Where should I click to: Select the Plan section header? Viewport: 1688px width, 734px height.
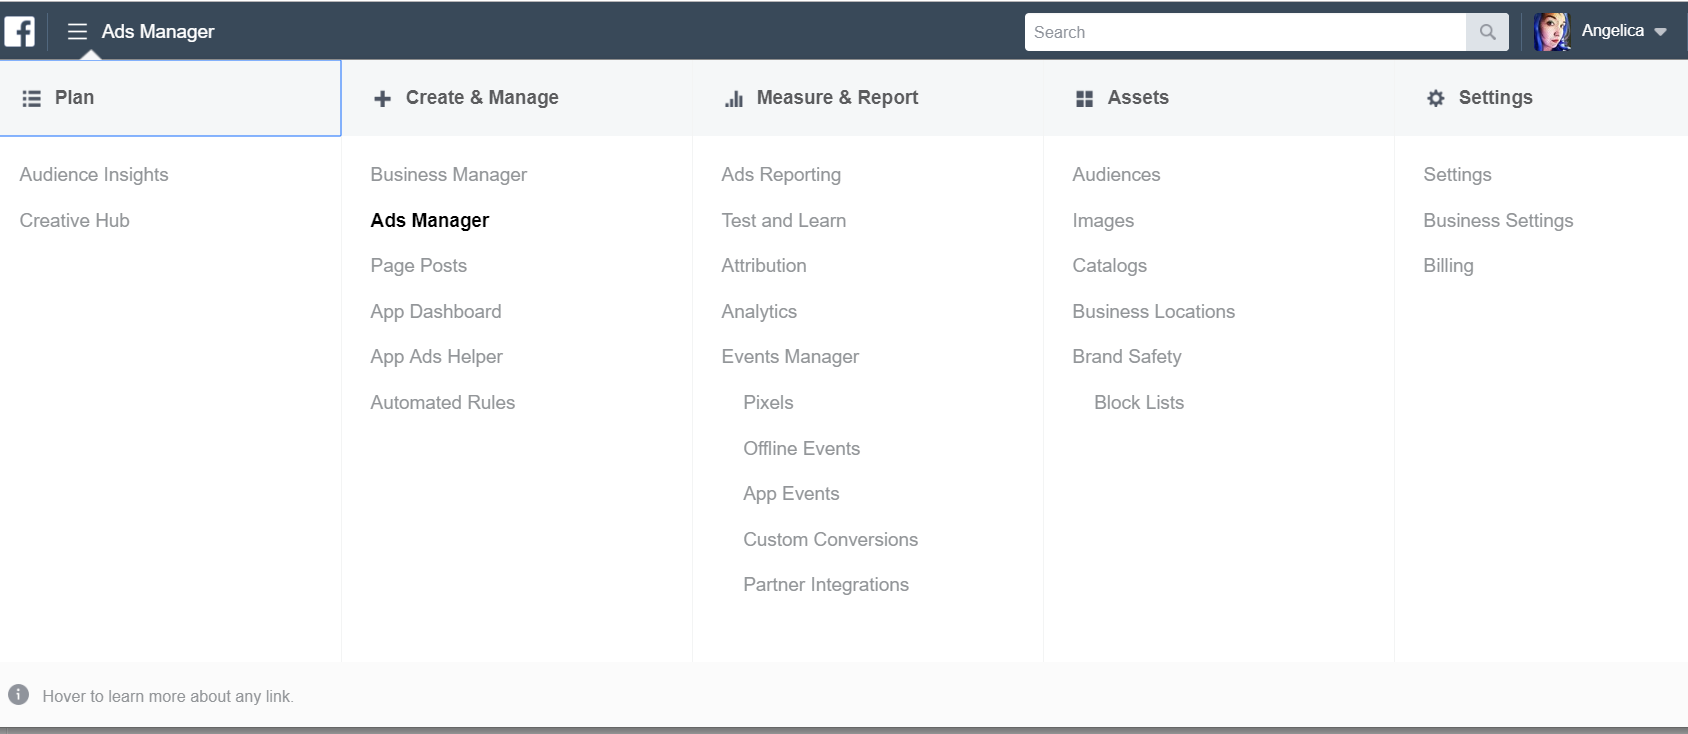click(x=170, y=98)
